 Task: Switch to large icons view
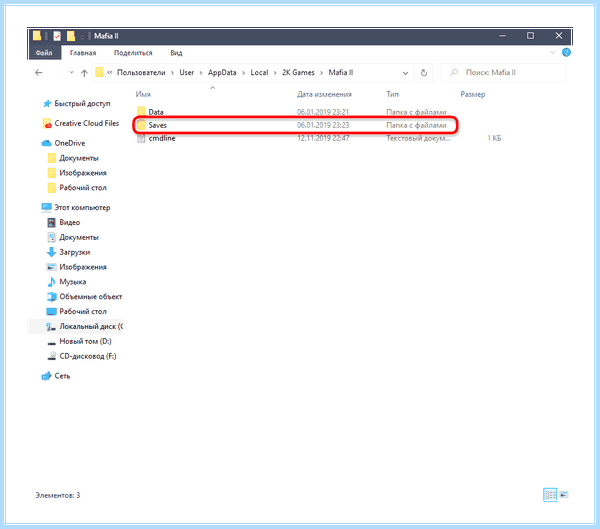pos(564,495)
